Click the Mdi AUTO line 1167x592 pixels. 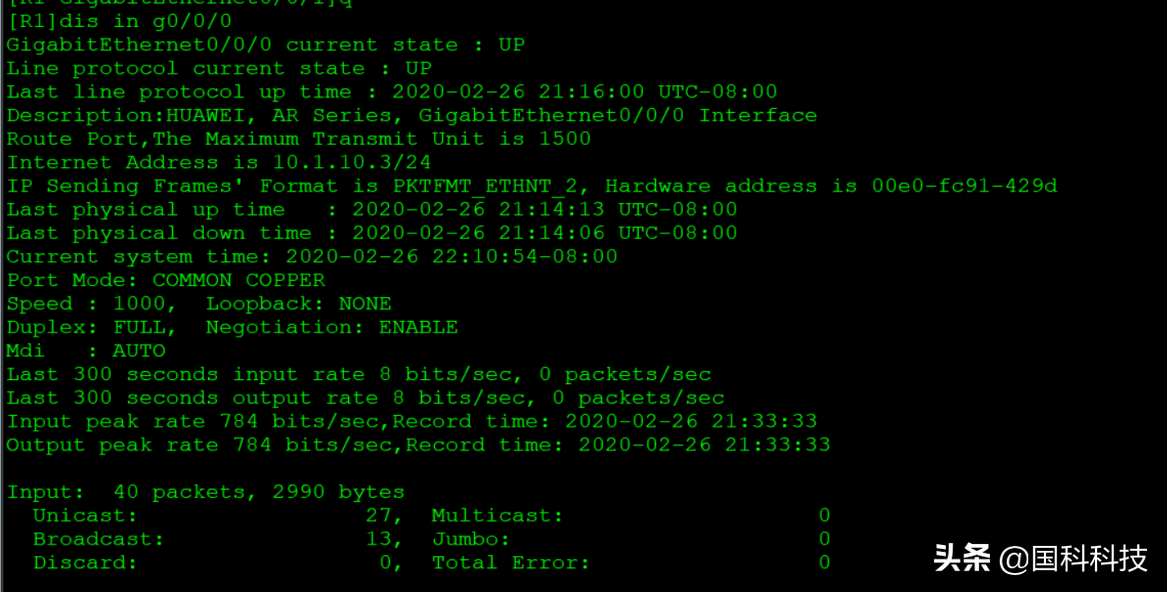(x=86, y=351)
